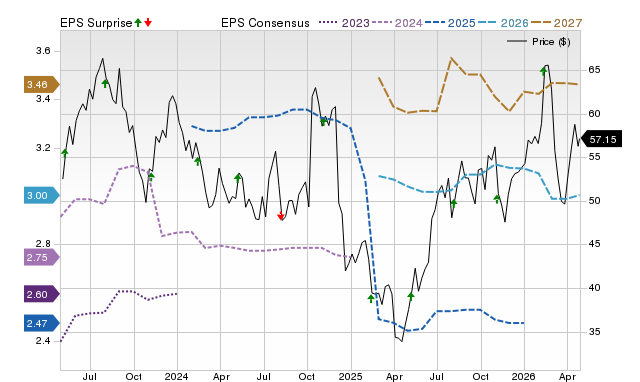This screenshot has width=640, height=382.
Task: Click the EPS Surprise legend text
Action: point(96,23)
